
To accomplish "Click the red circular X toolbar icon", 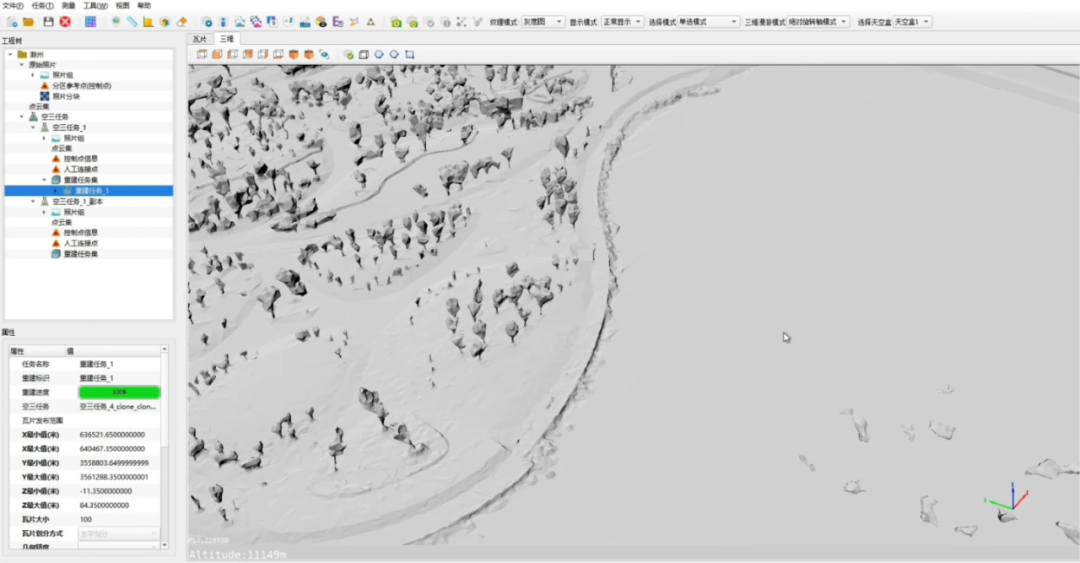I will [x=65, y=22].
